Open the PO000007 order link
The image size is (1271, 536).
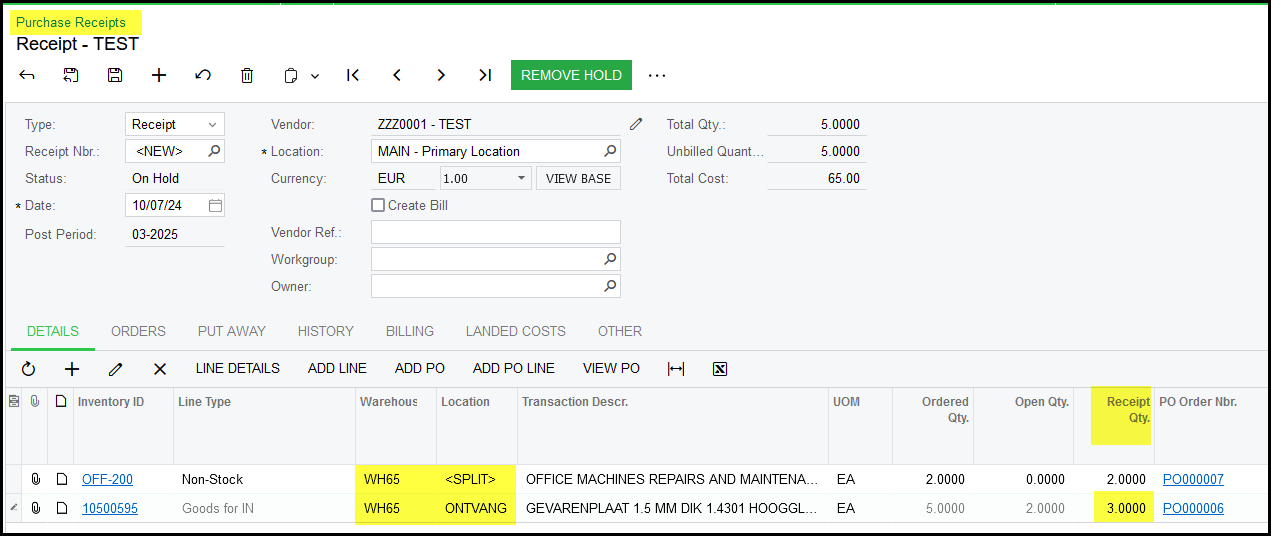point(1193,480)
